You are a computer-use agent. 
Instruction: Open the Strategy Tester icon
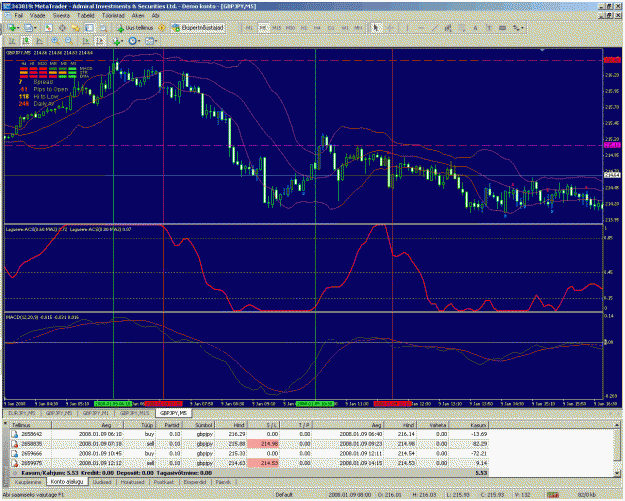click(103, 28)
